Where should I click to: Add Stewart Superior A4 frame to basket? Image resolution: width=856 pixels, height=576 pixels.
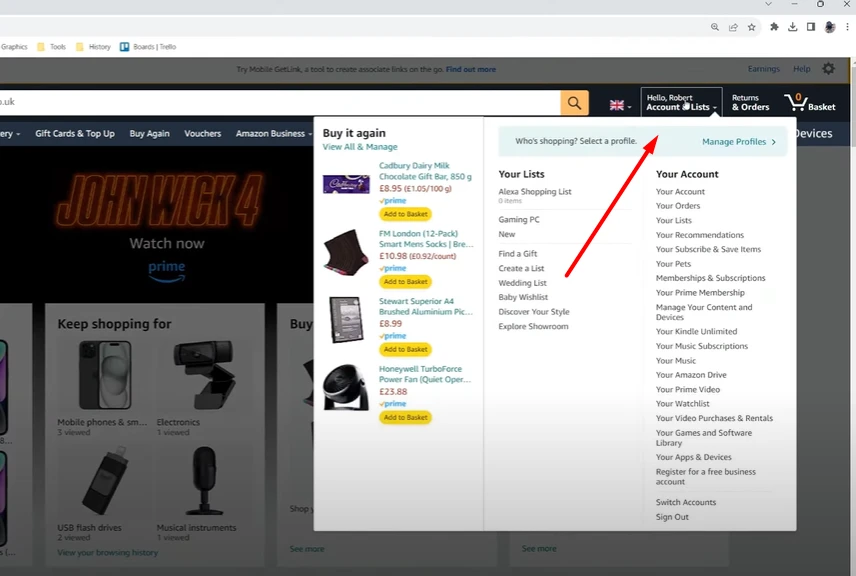405,349
